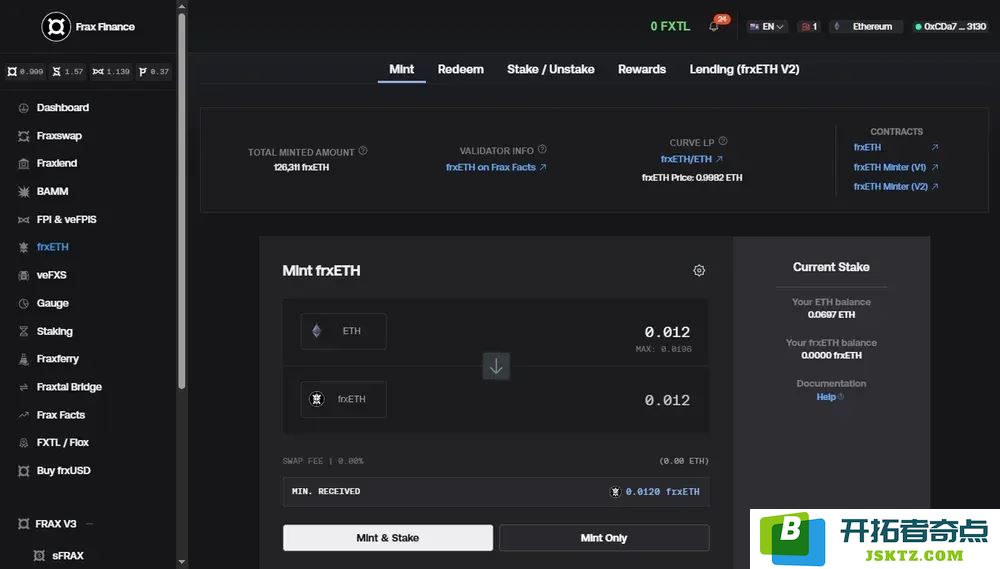1000x569 pixels.
Task: Click the Curve LP help icon
Action: [723, 141]
